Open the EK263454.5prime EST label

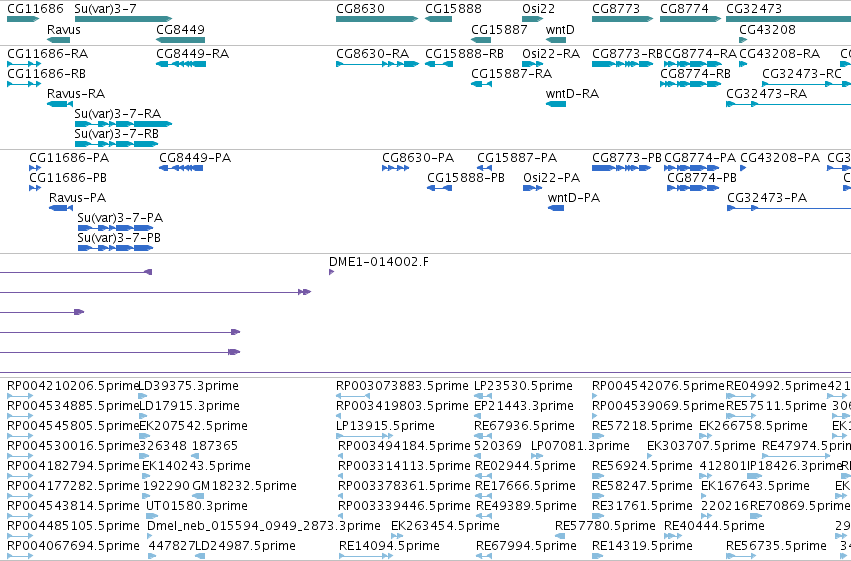click(x=445, y=526)
